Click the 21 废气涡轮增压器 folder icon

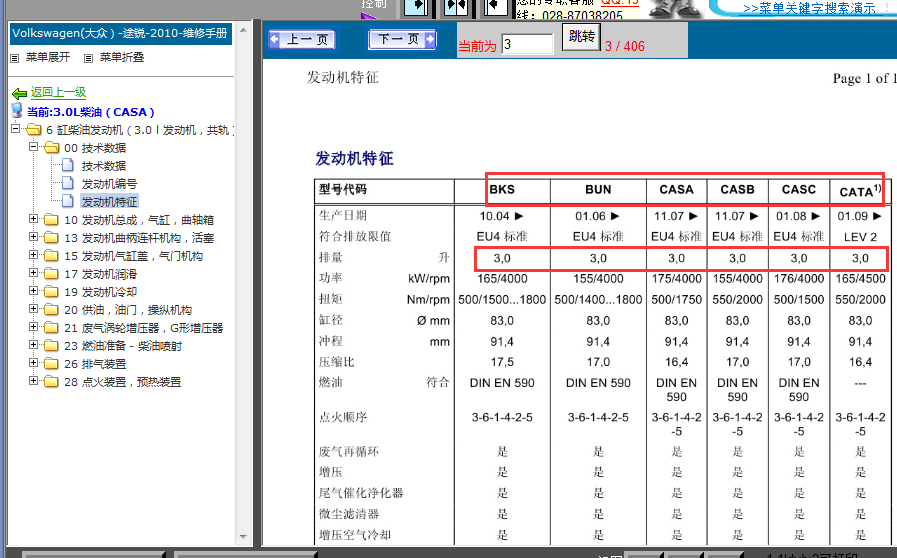(x=51, y=328)
